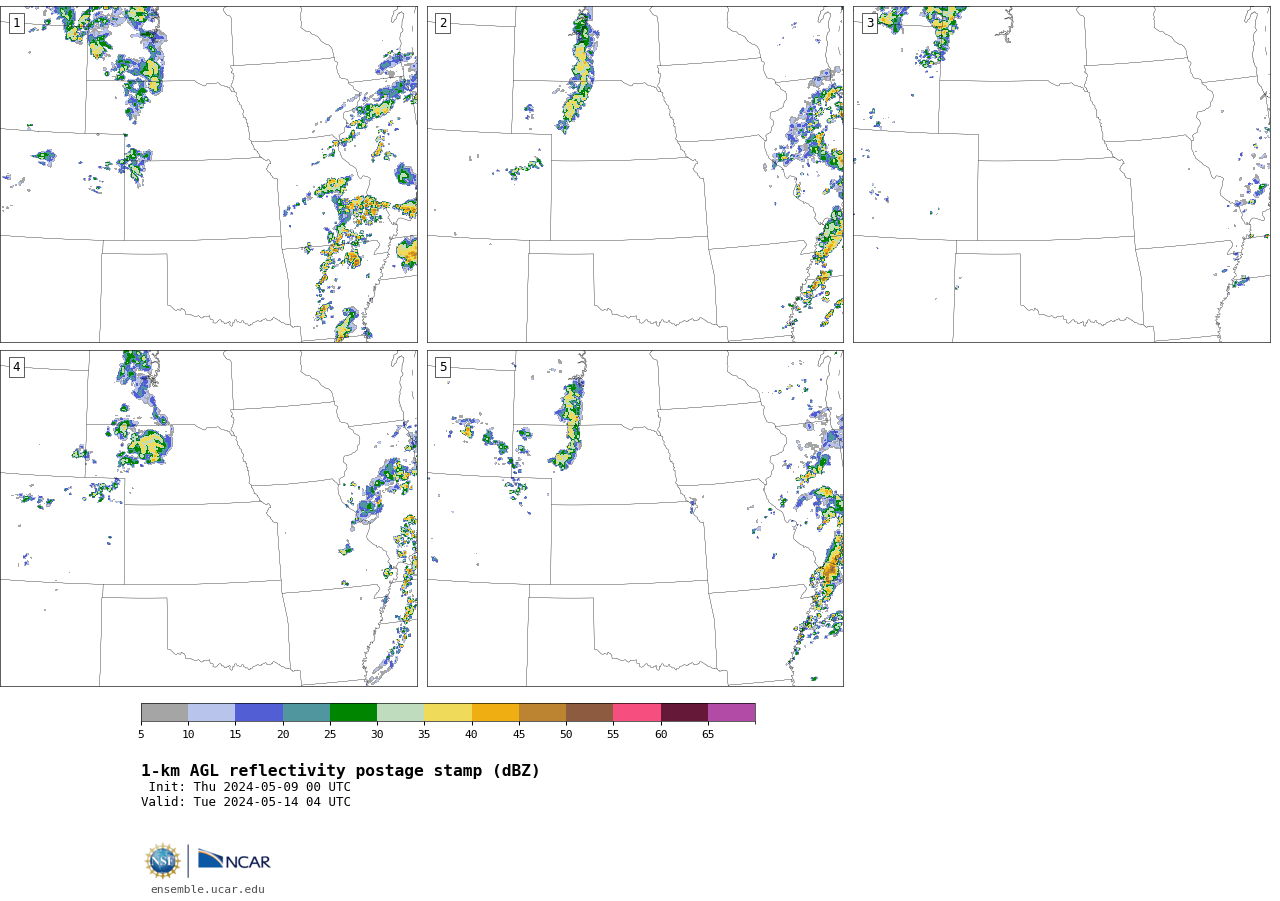
Task: Click the gray 5-10 dBZ color swatch
Action: [164, 712]
